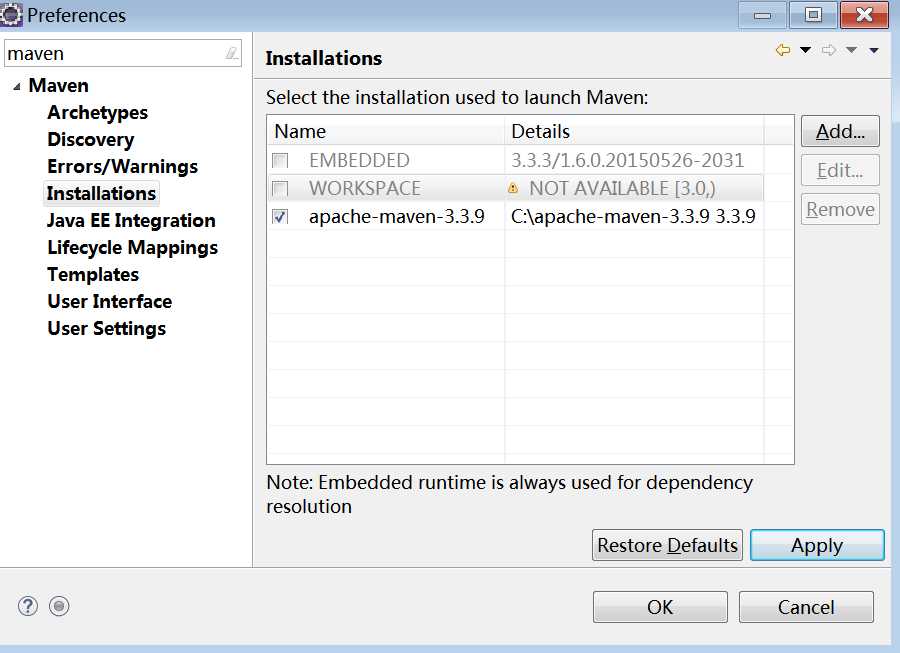Screen dimensions: 900x653
Task: Collapse the Maven tree node
Action: click(17, 87)
